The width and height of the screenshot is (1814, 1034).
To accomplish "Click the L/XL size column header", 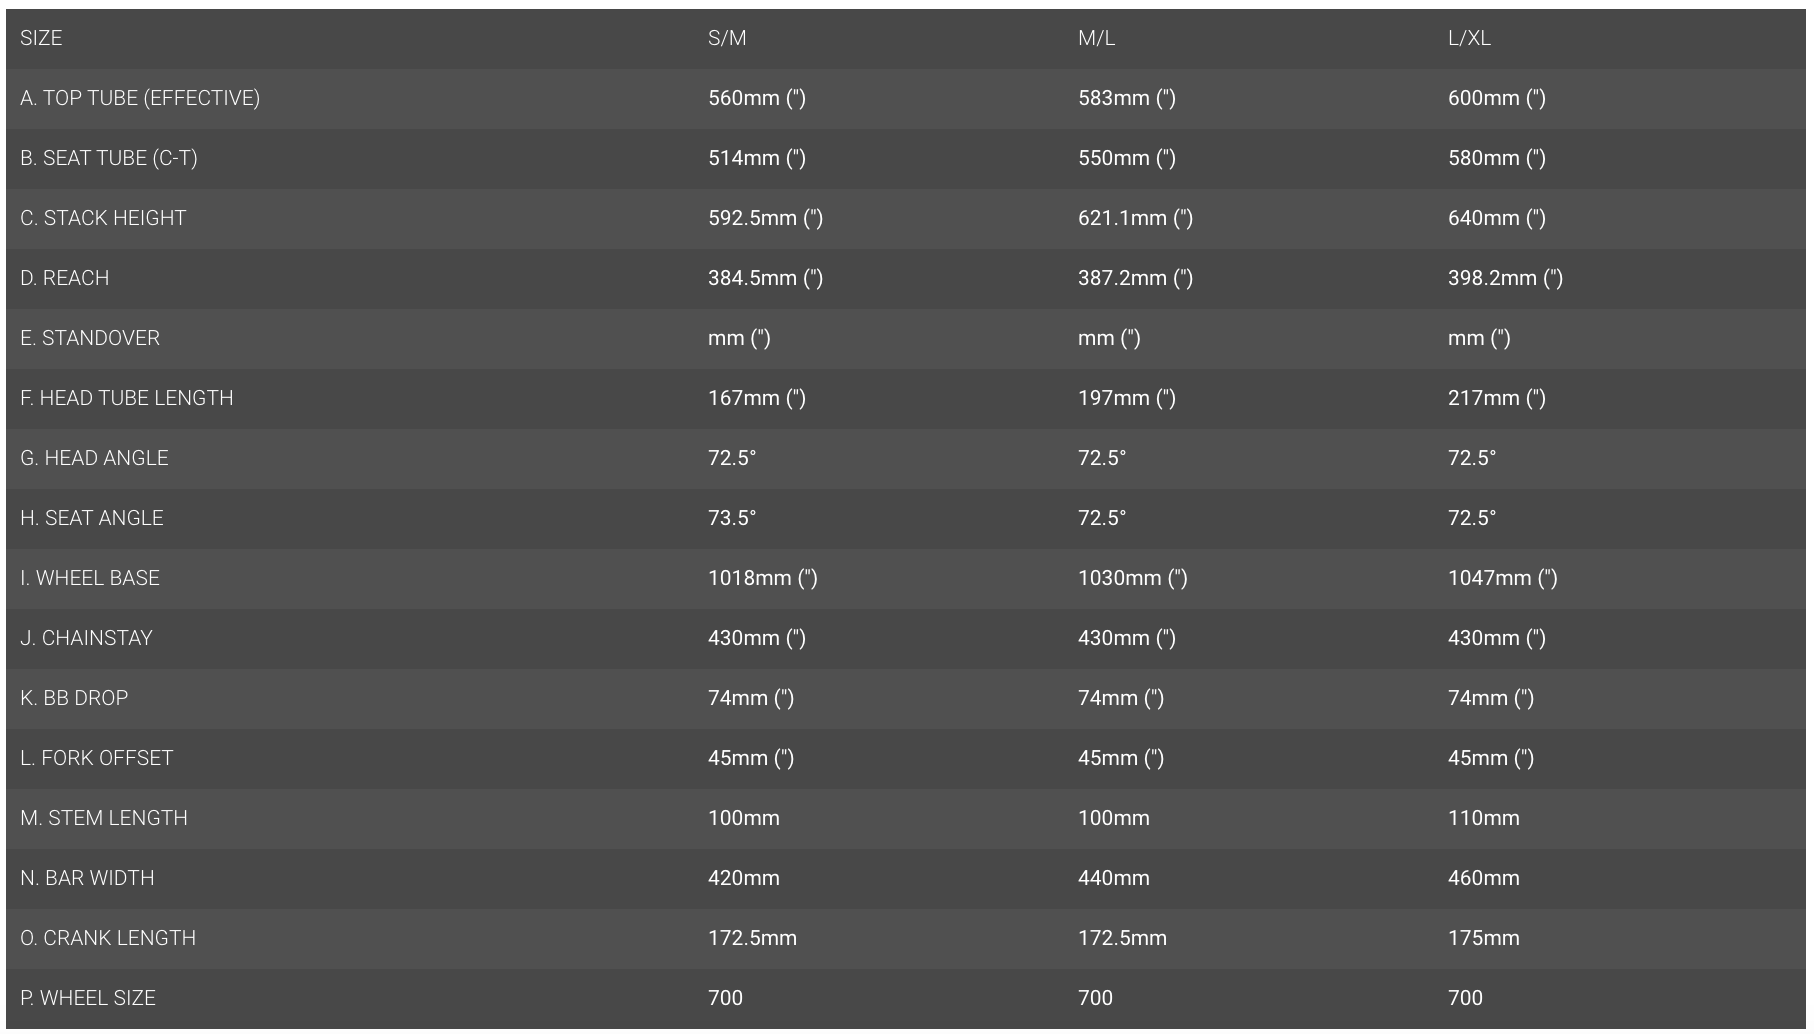I will (1469, 38).
